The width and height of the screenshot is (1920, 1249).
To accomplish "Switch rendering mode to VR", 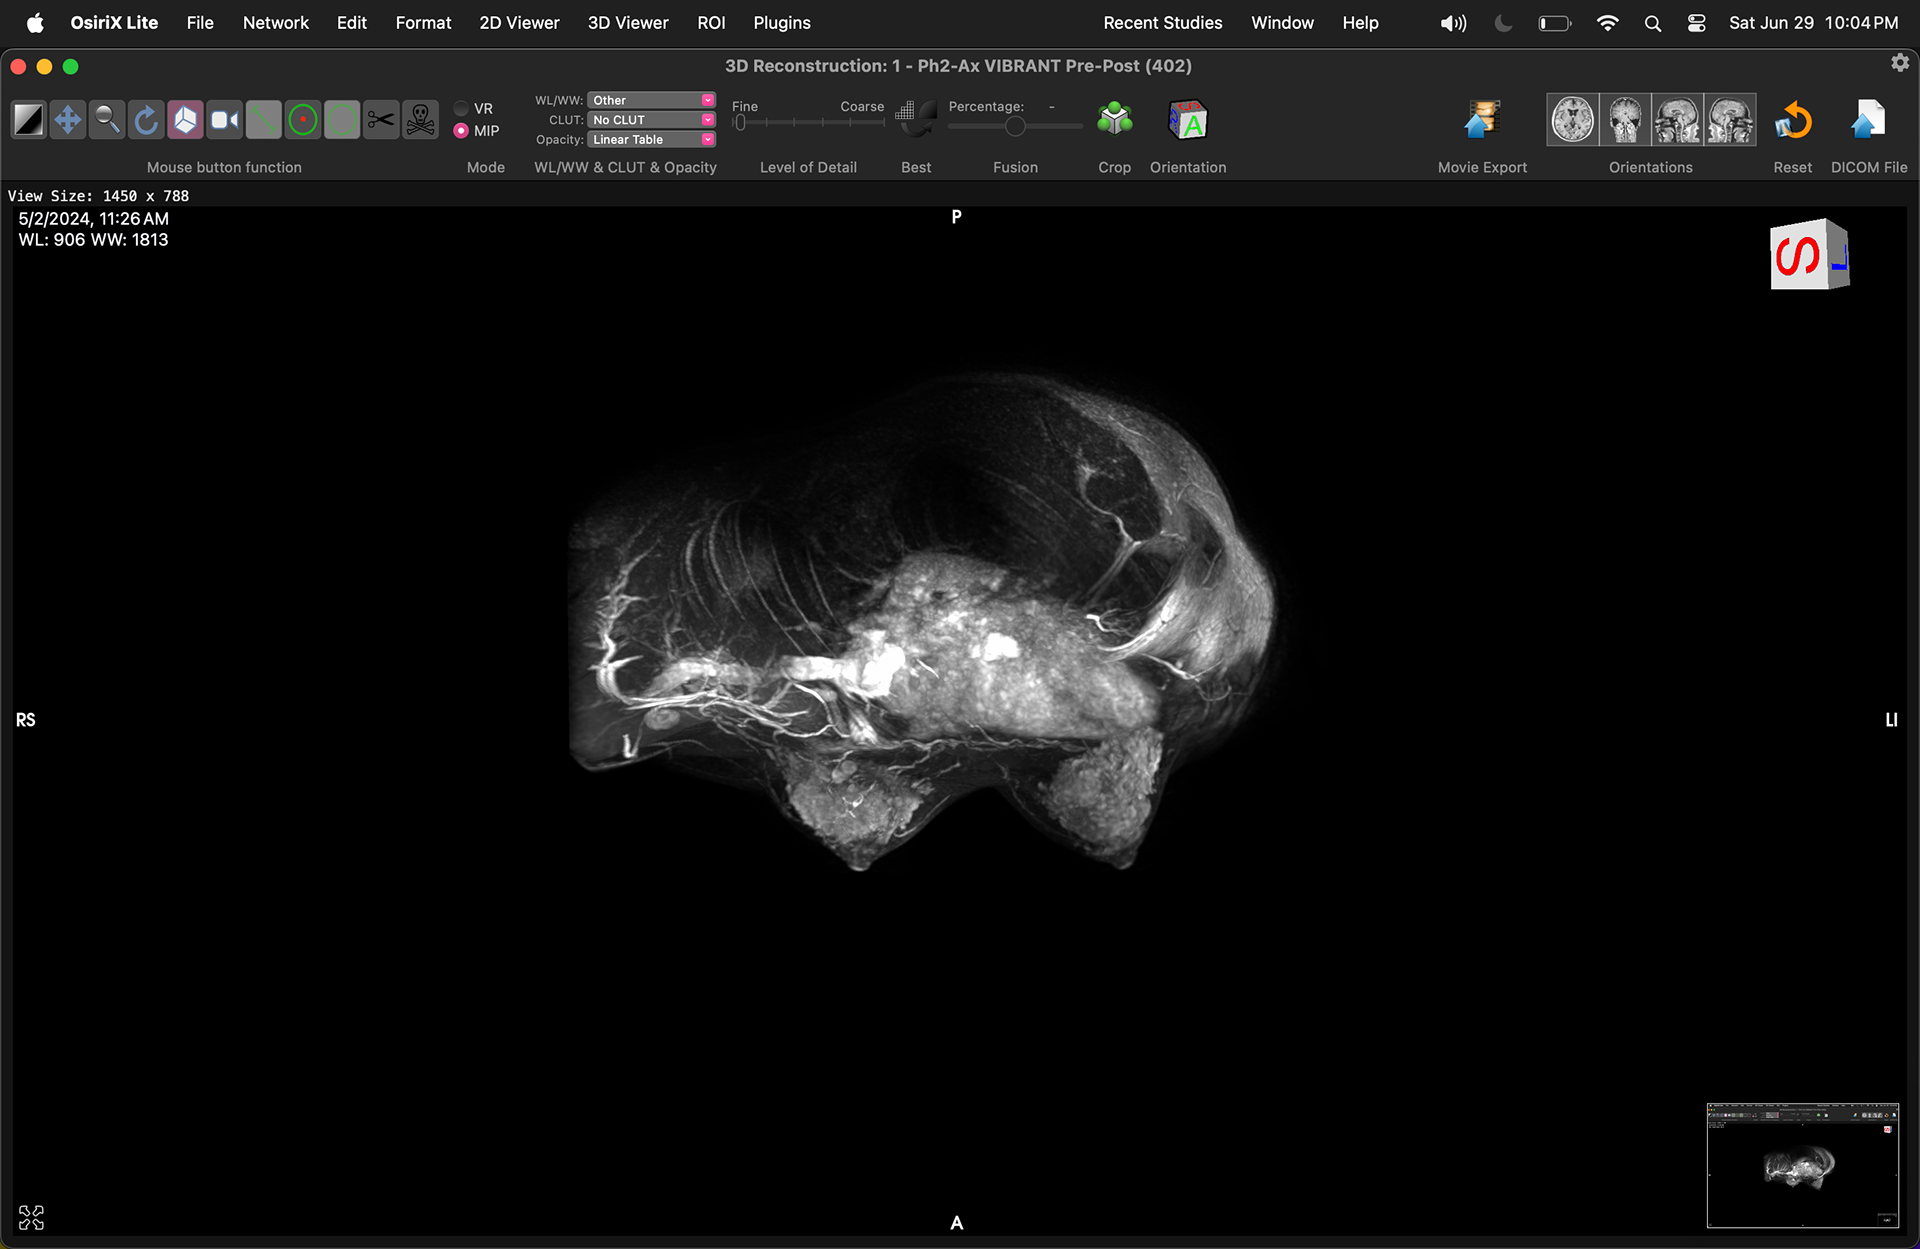I will click(461, 108).
